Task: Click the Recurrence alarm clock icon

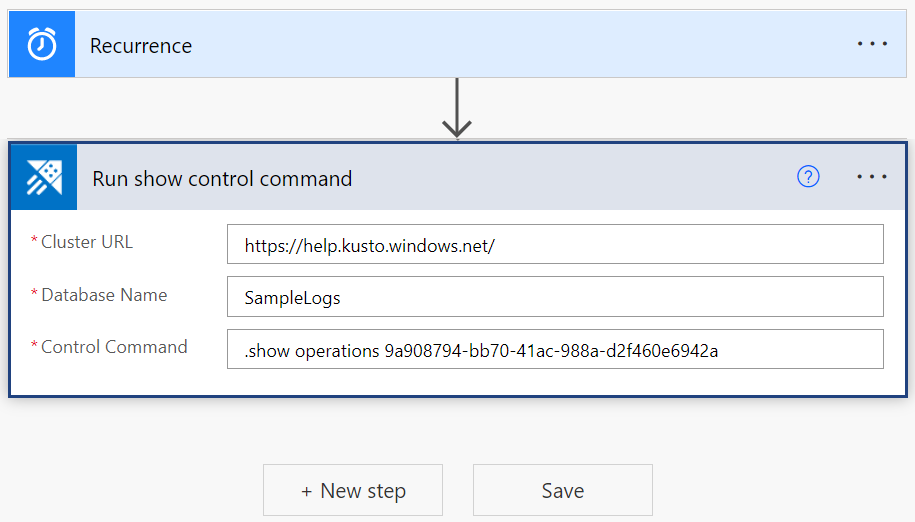Action: [x=42, y=44]
